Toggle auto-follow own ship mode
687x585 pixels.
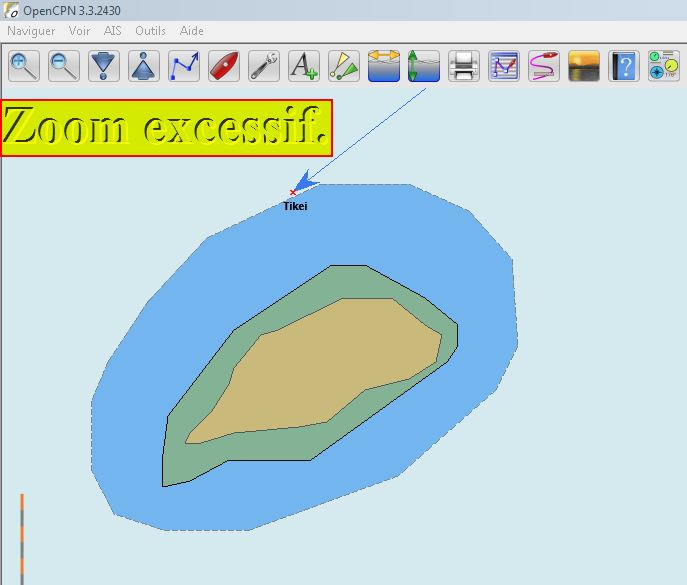click(224, 67)
